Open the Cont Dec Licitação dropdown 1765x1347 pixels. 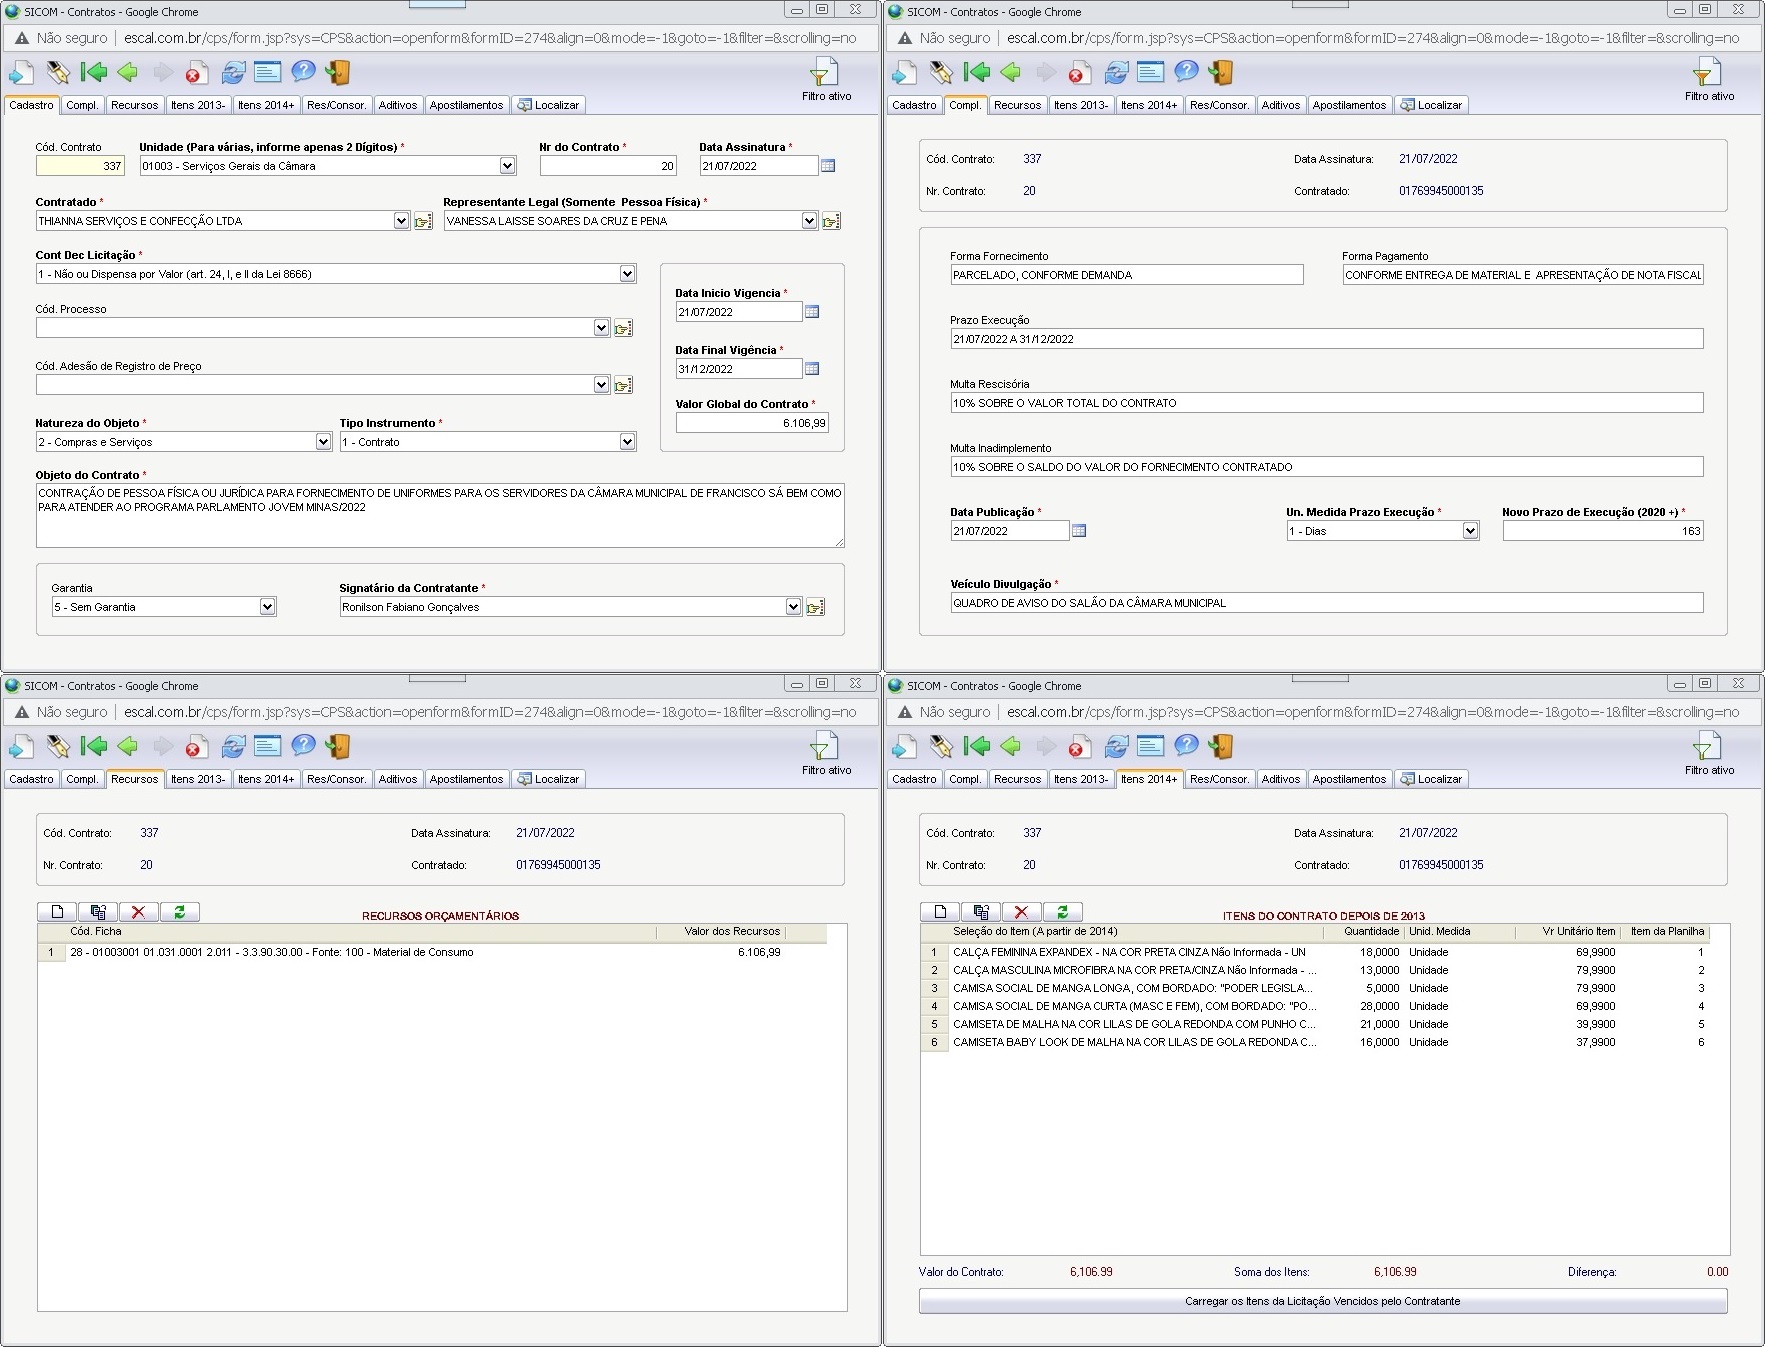pos(627,274)
